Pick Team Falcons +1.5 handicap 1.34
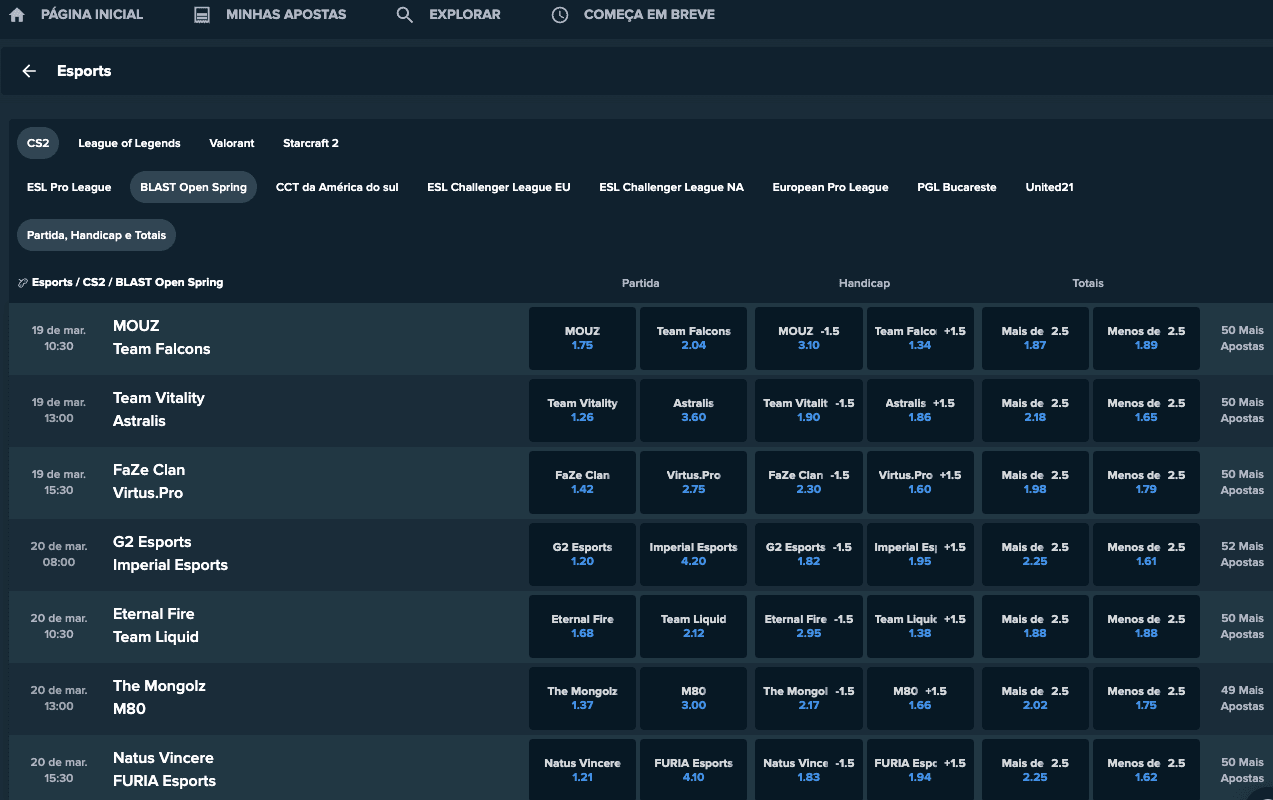The image size is (1273, 800). pos(920,338)
